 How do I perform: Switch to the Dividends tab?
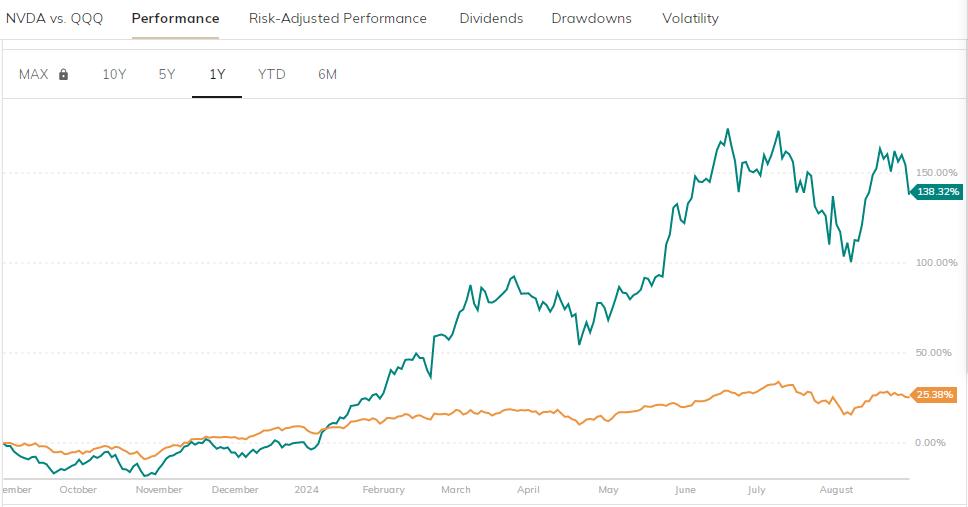tap(491, 18)
